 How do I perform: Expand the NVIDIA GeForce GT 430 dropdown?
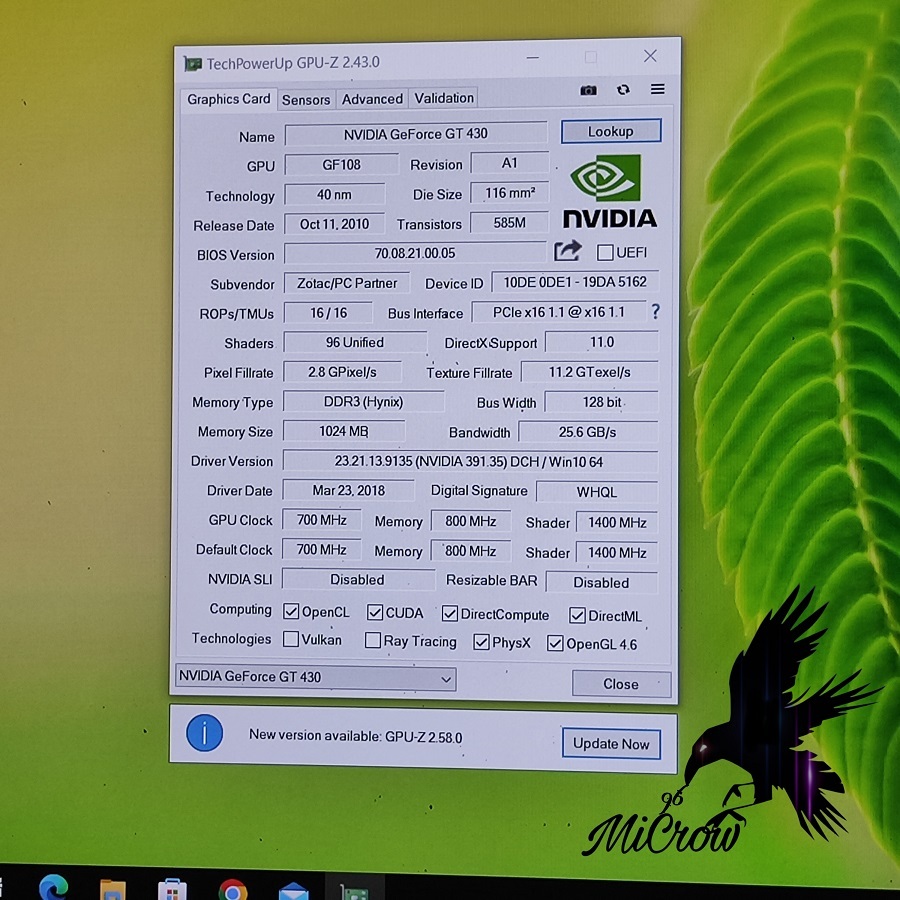click(x=446, y=679)
